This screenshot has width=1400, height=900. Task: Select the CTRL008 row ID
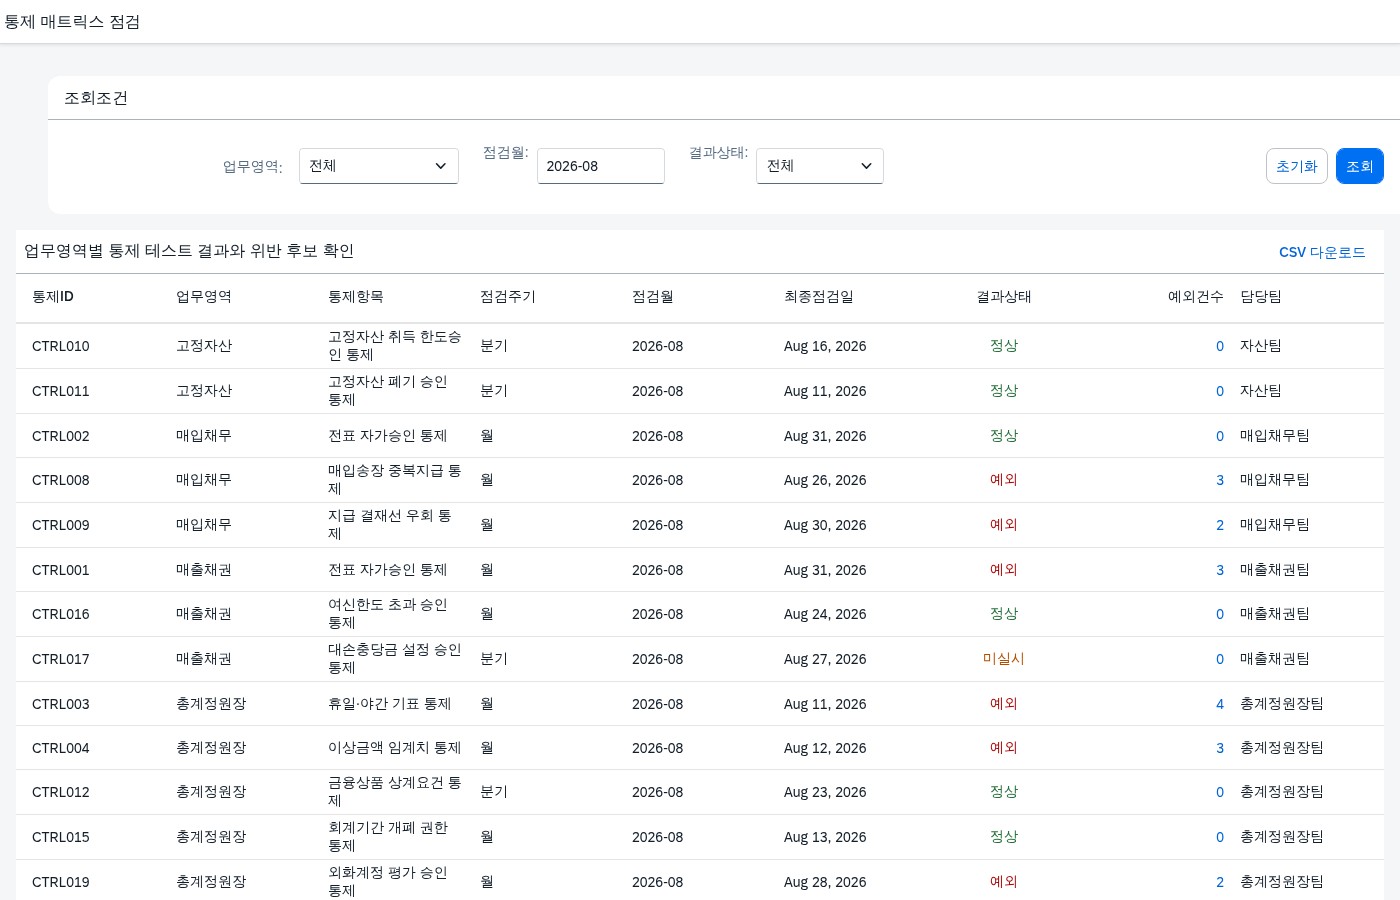click(x=61, y=480)
